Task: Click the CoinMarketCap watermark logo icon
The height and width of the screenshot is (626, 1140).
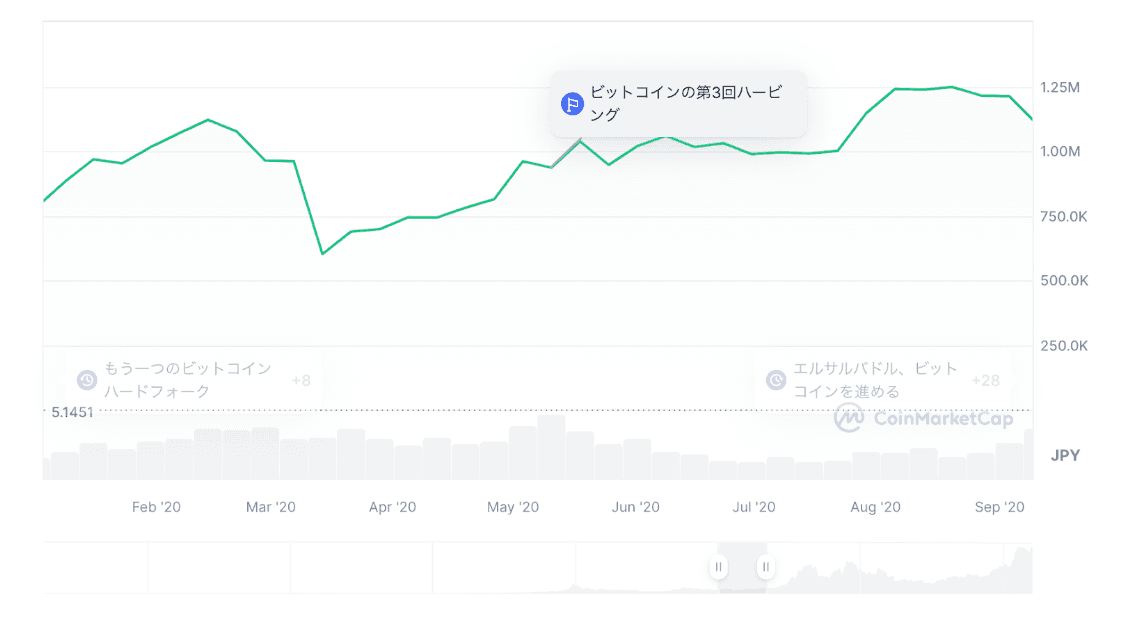Action: click(849, 419)
